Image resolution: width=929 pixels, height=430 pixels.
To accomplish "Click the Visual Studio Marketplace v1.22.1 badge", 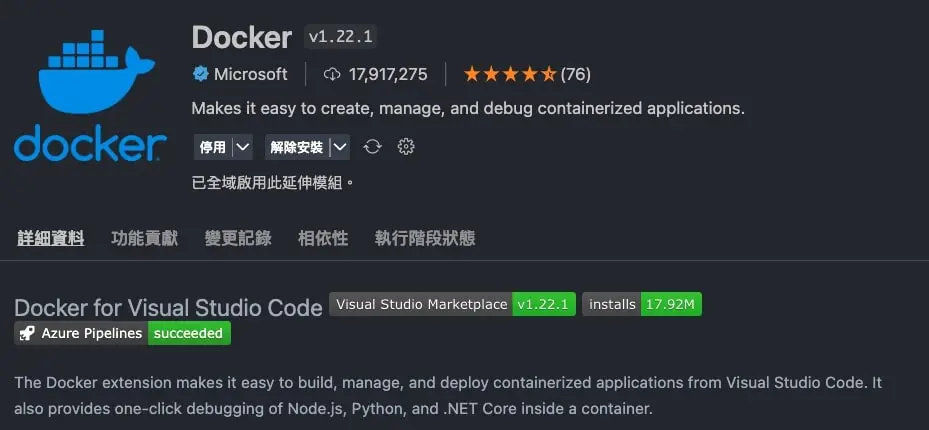I will tap(452, 304).
